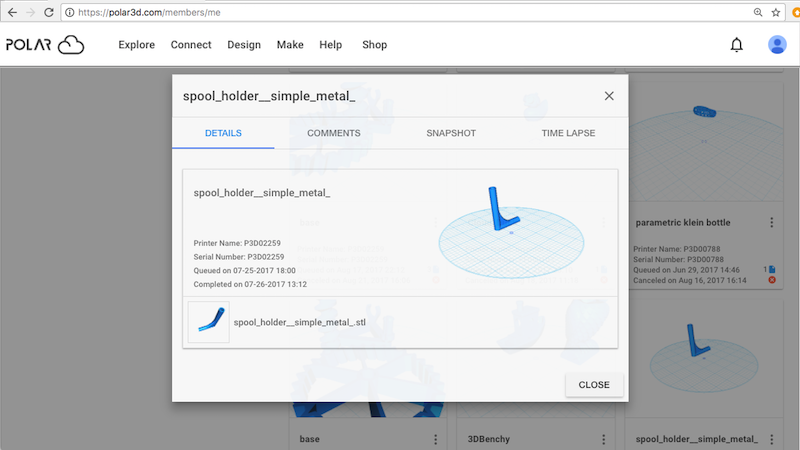
Task: Open options menu for bottom spool_holder__simple_metal_ card
Action: point(771,439)
